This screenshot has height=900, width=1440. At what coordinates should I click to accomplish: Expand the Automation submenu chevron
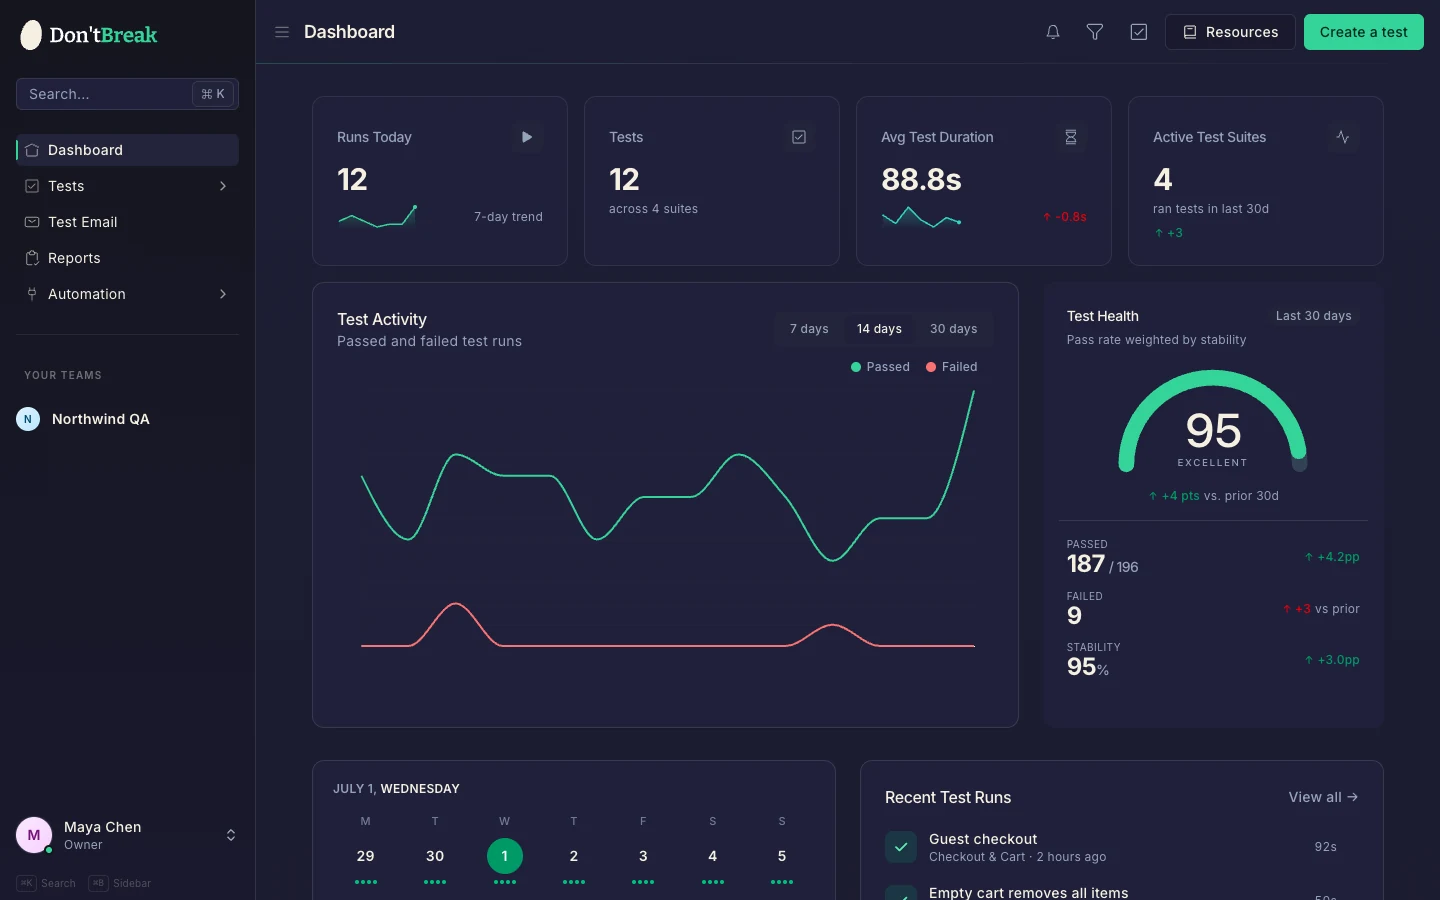pos(223,294)
